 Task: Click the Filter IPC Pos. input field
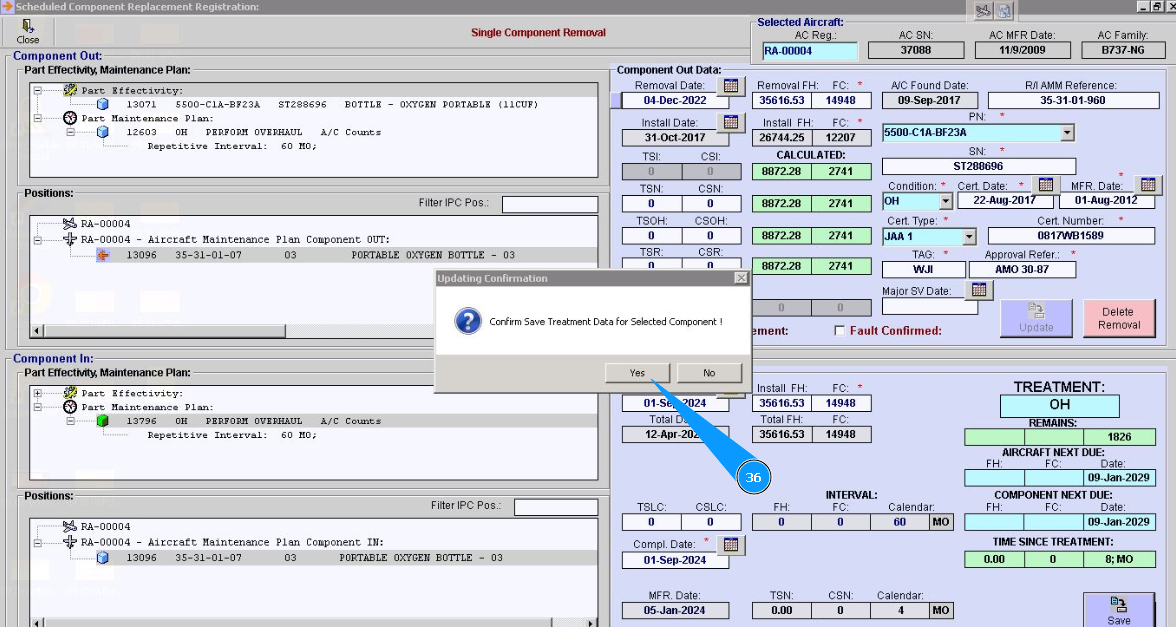549,204
